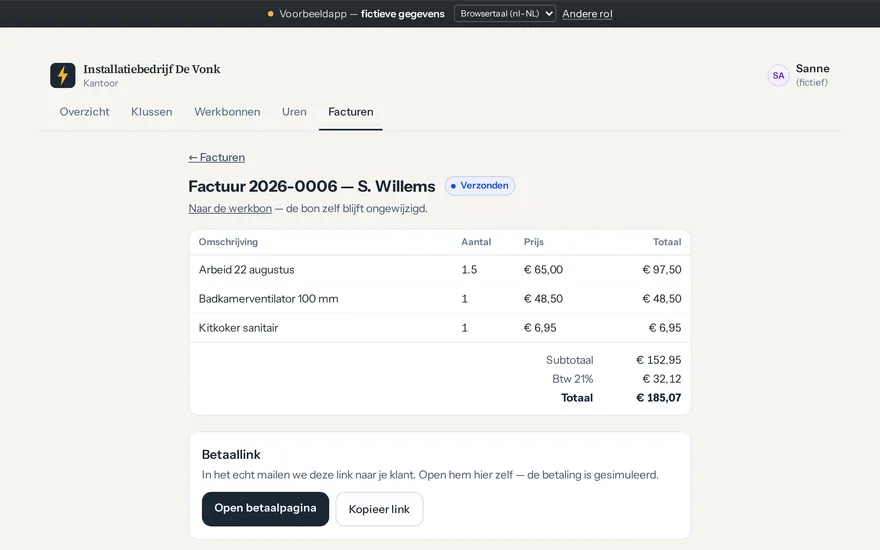Click the Aantal column header
This screenshot has height=550, width=880.
click(476, 242)
